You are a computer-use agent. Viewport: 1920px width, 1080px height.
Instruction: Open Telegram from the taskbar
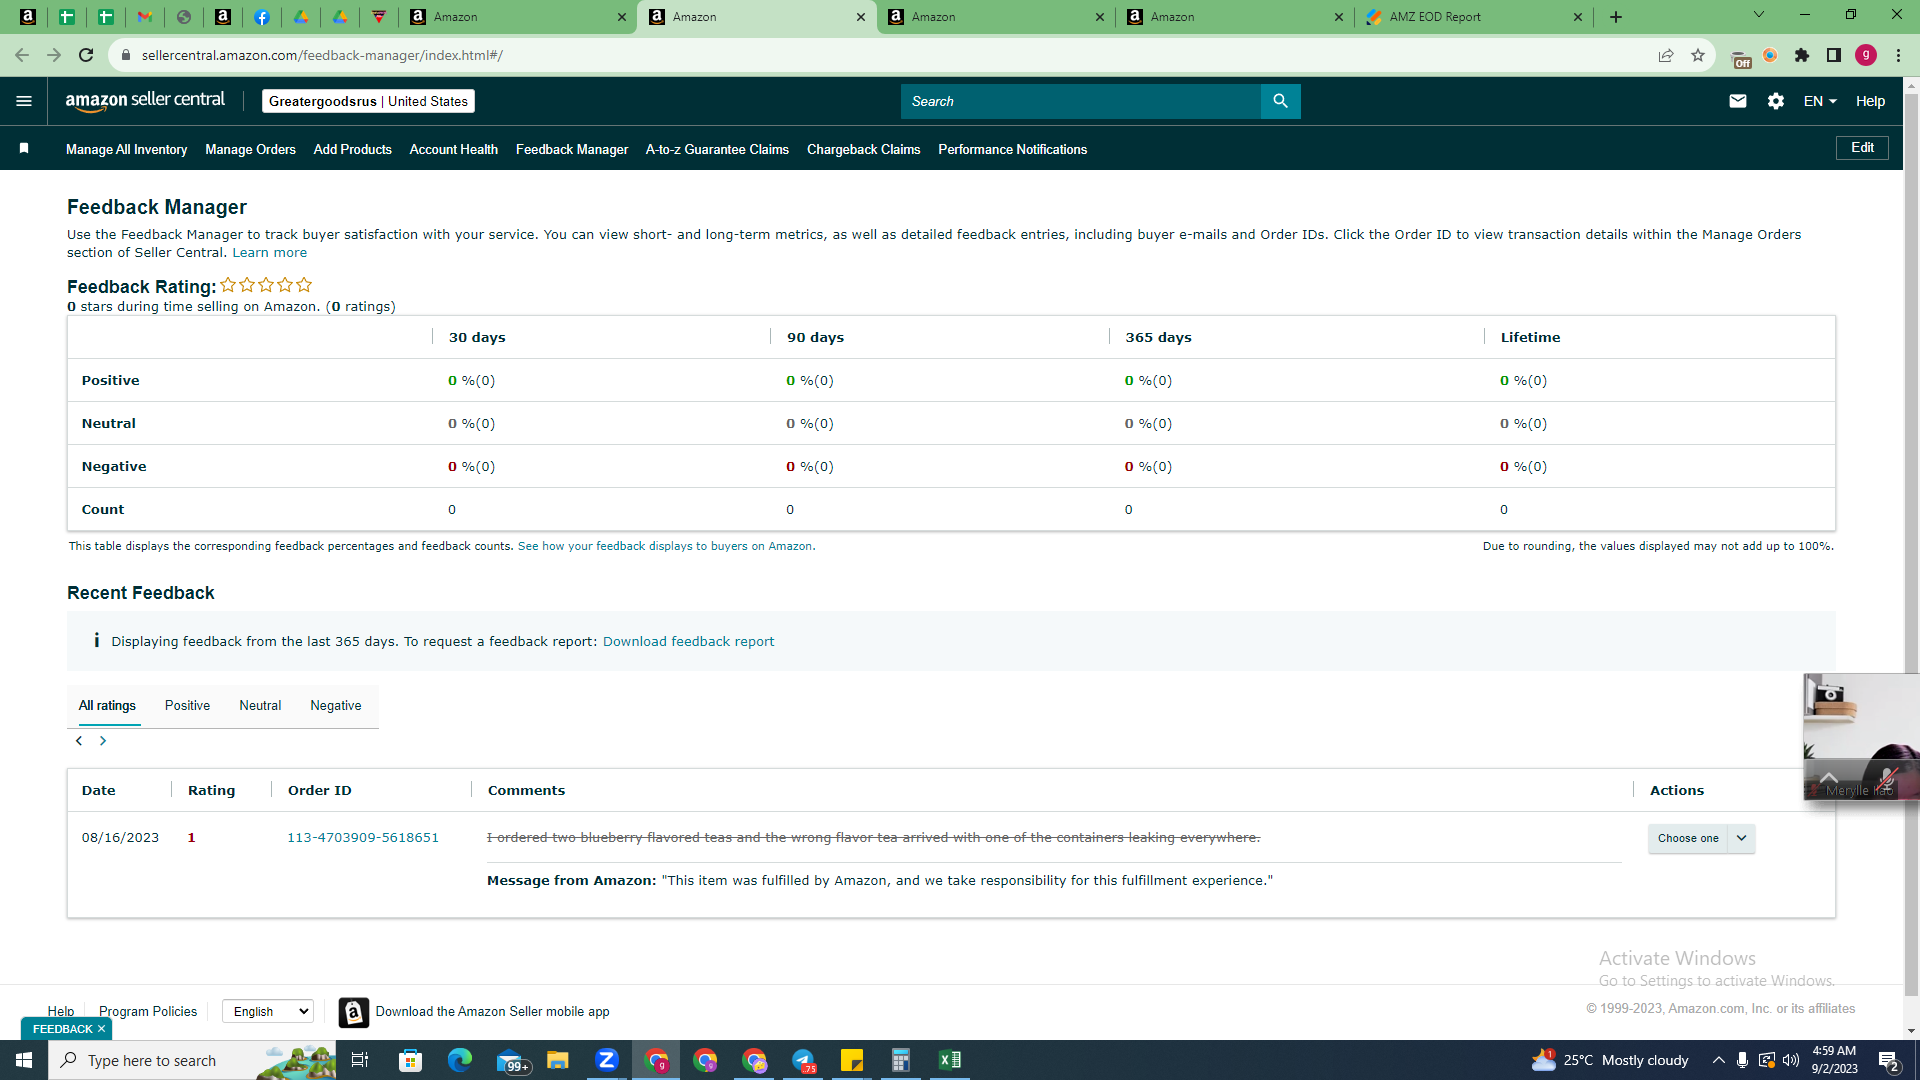[803, 1060]
